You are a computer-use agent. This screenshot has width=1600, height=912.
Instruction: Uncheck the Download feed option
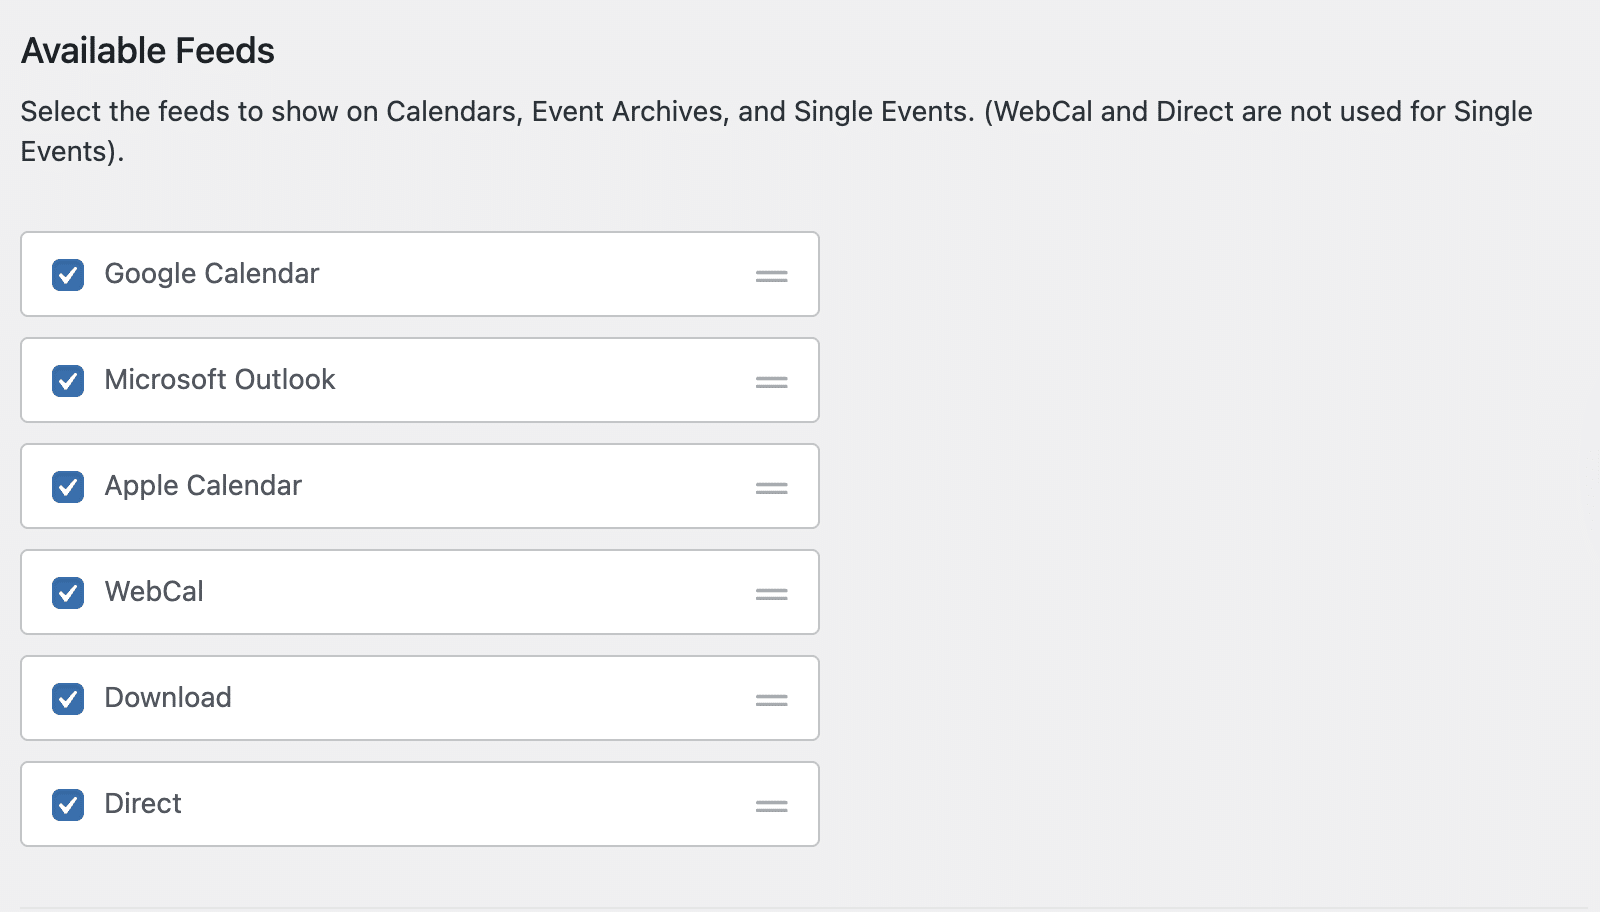67,698
